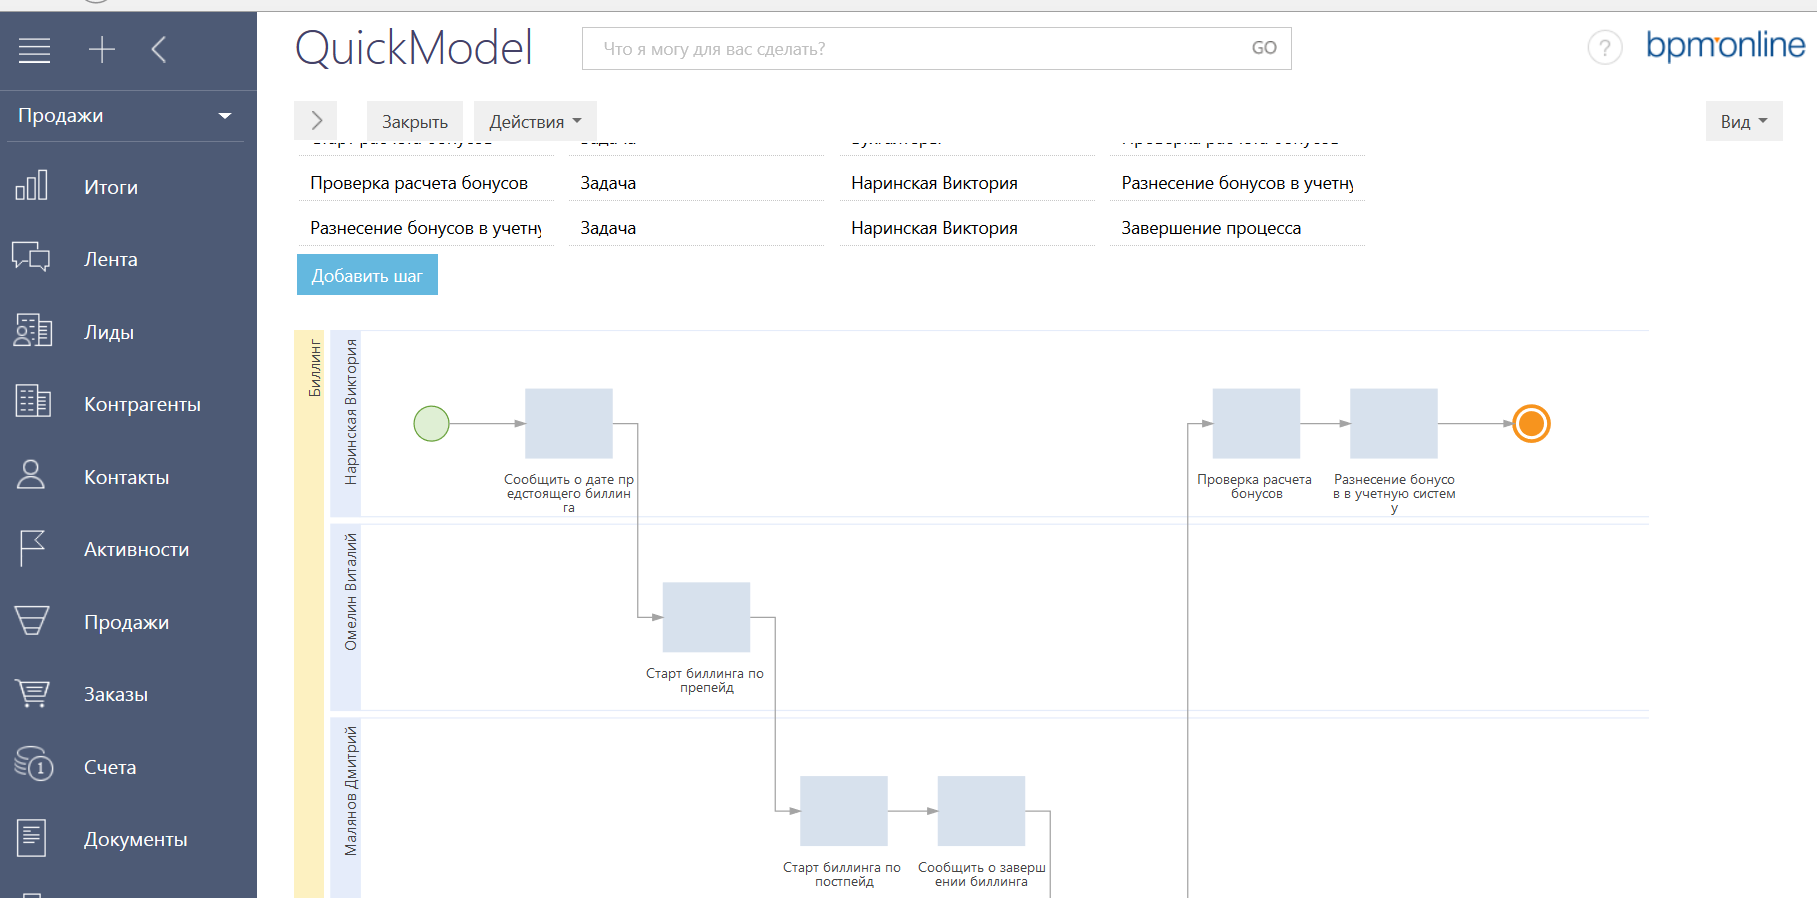Viewport: 1817px width, 898px height.
Task: Collapse the sidebar with the left chevron
Action: (x=159, y=50)
